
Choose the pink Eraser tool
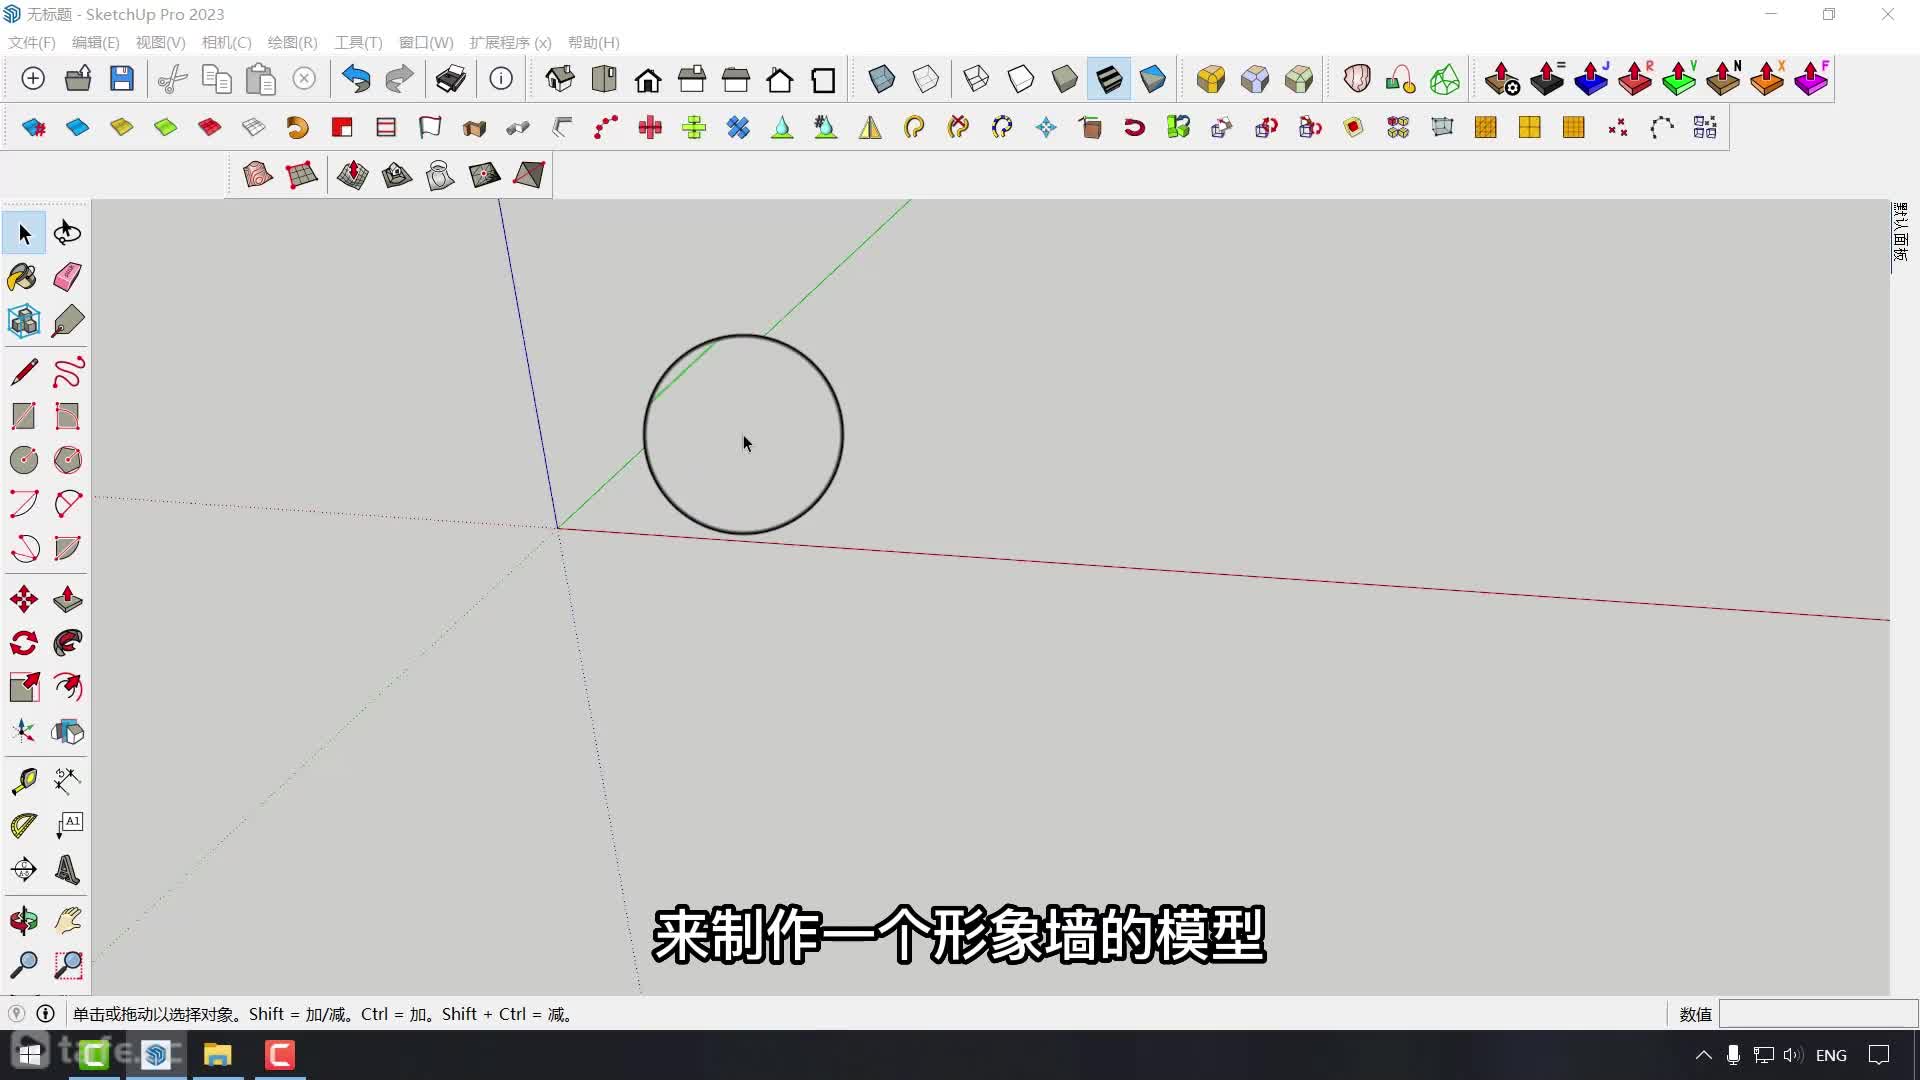[x=68, y=277]
